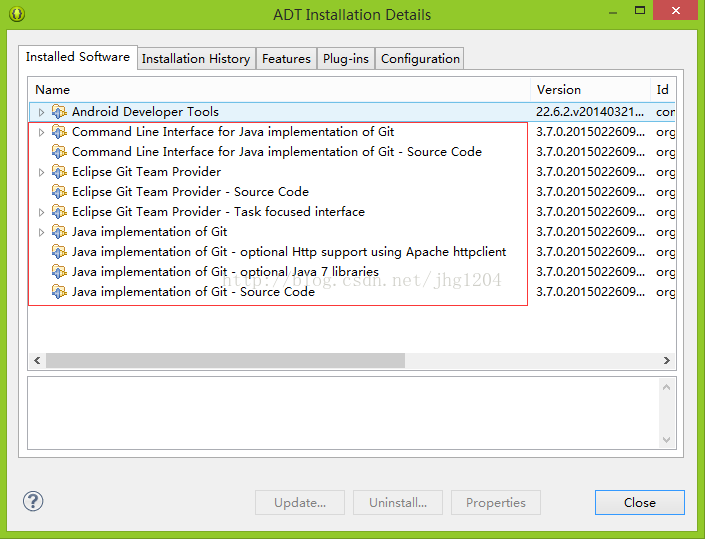Click icon of optional Http support using Apache httpclient row
The height and width of the screenshot is (539, 705).
(59, 252)
